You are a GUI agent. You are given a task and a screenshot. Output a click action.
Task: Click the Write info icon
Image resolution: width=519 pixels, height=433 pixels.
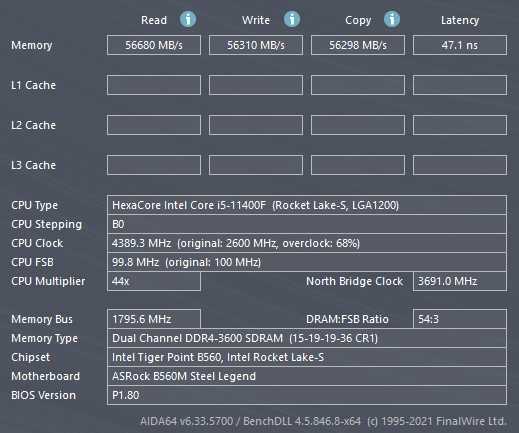coord(292,19)
